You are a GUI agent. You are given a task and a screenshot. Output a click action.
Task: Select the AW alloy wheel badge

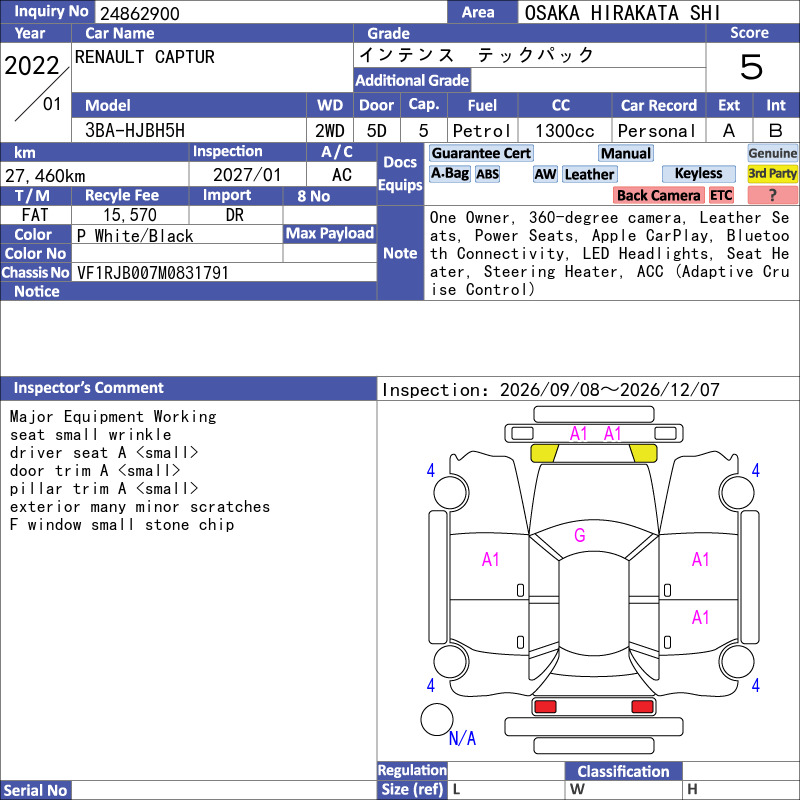[545, 174]
